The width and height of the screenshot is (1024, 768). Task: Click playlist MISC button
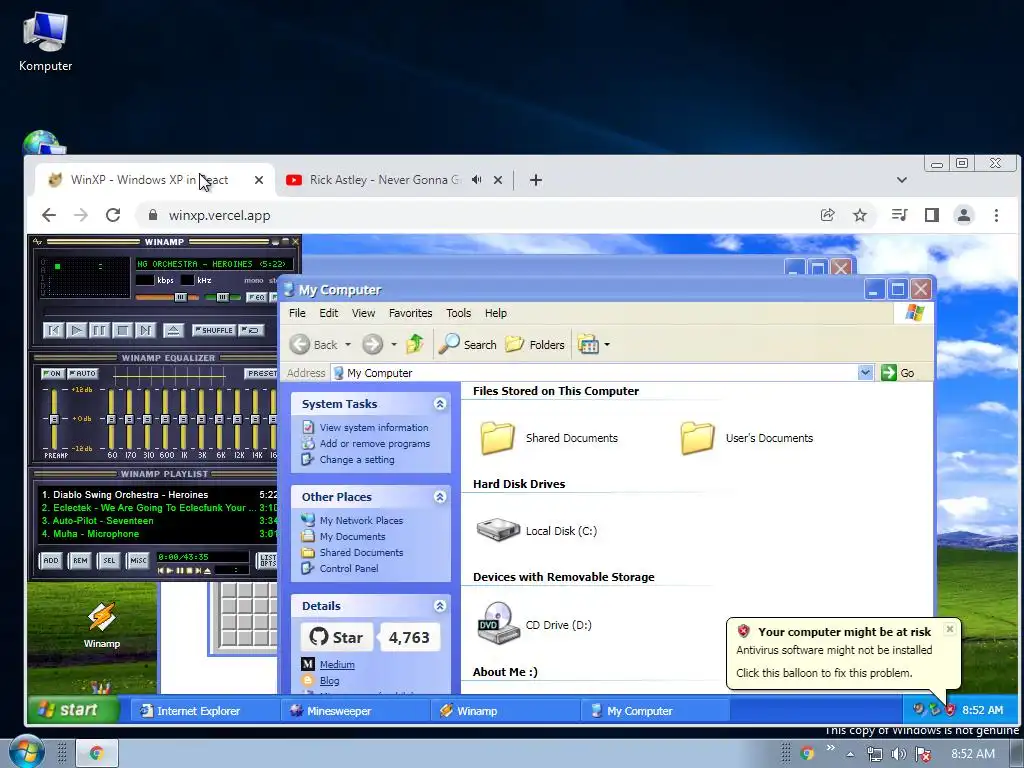point(138,560)
